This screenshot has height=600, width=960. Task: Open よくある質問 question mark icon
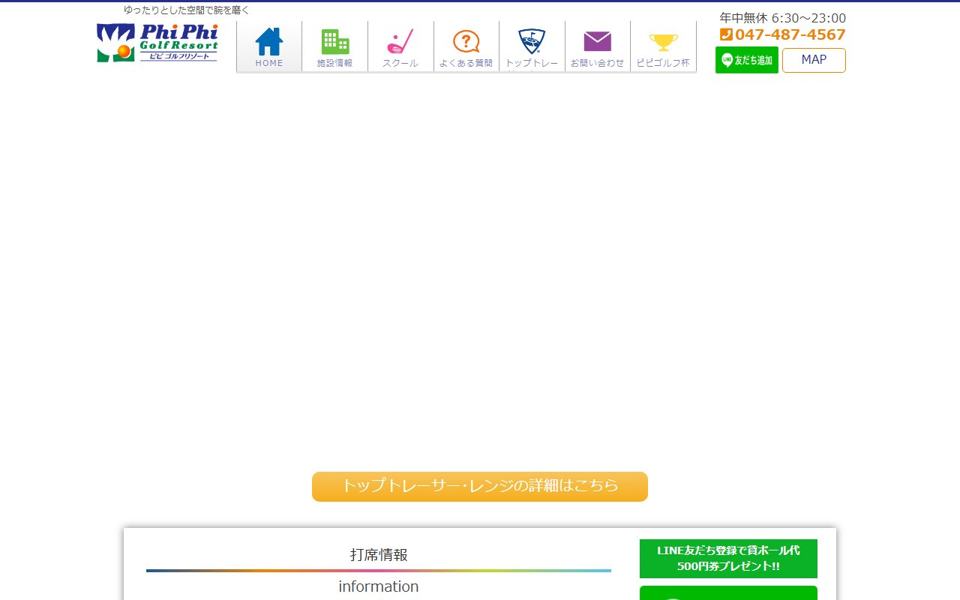(466, 47)
